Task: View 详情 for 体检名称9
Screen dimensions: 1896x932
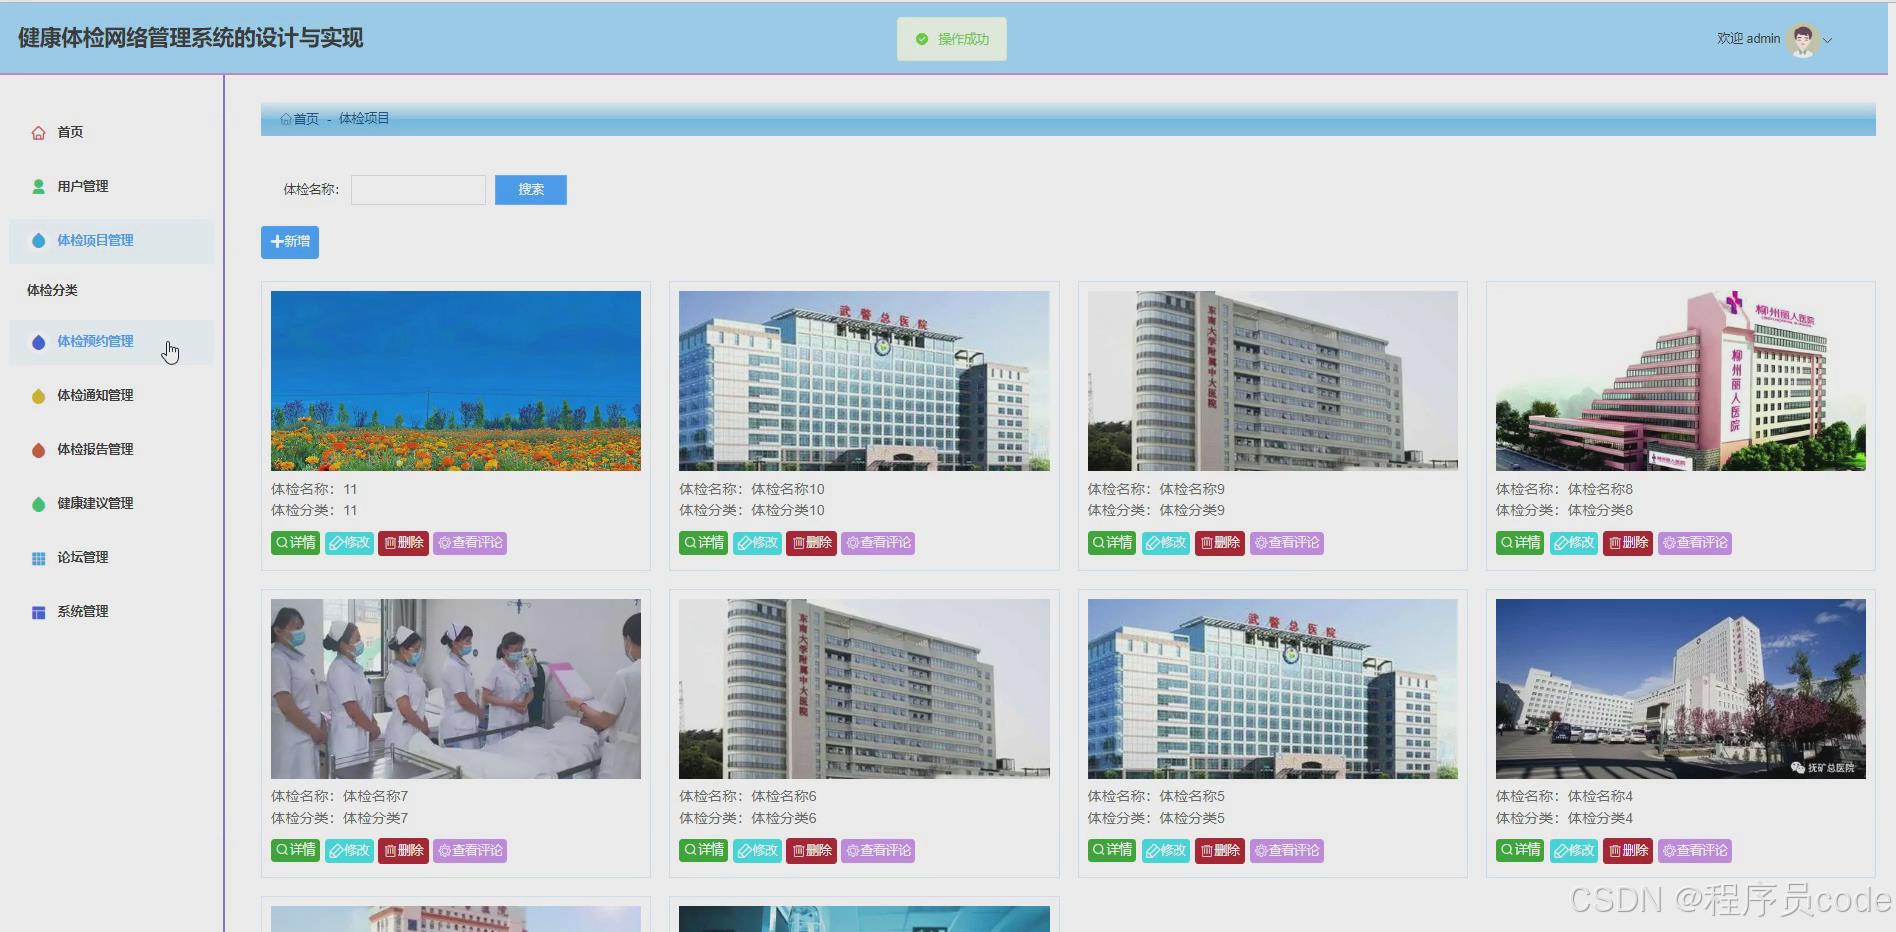Action: coord(1112,543)
